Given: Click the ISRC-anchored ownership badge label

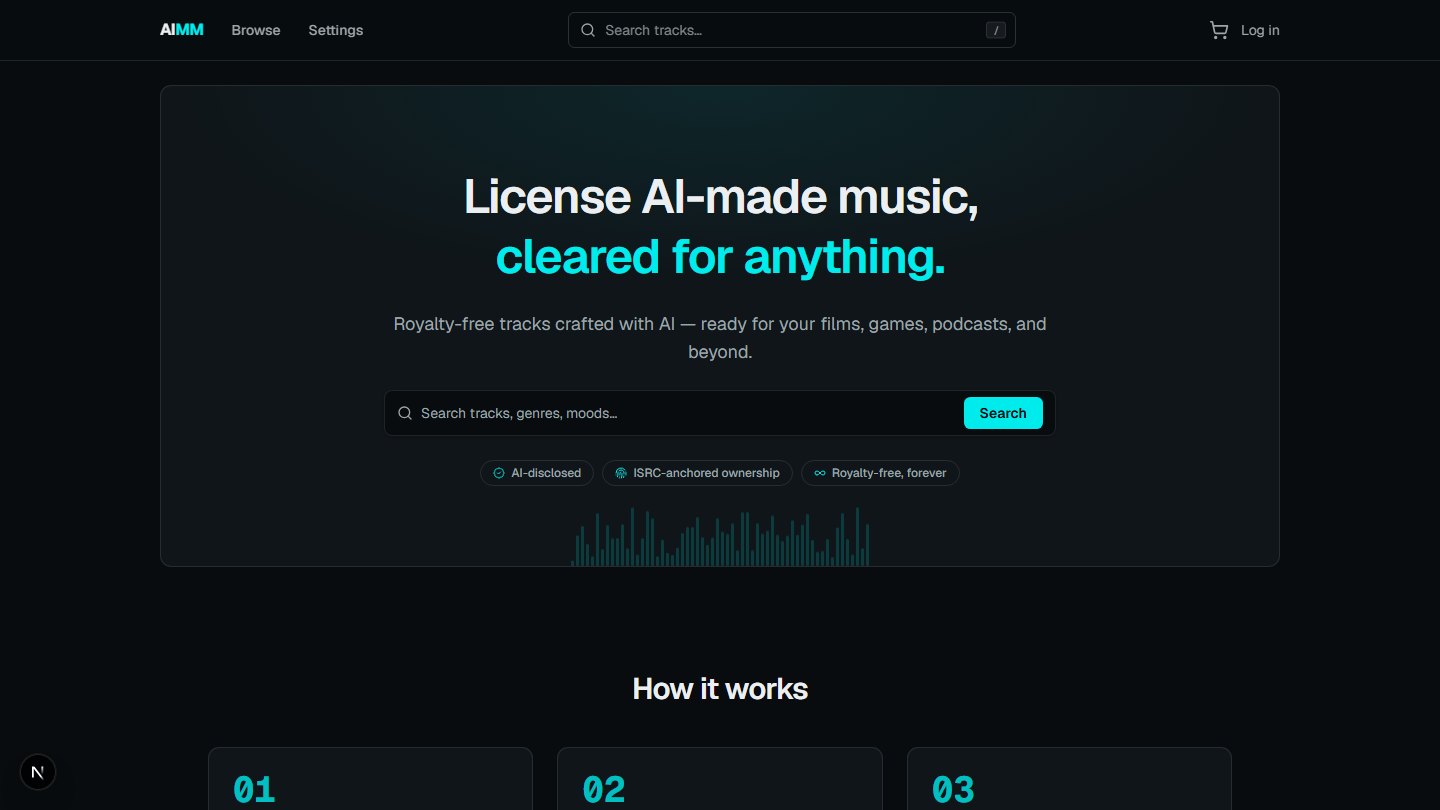Looking at the screenshot, I should click(706, 473).
